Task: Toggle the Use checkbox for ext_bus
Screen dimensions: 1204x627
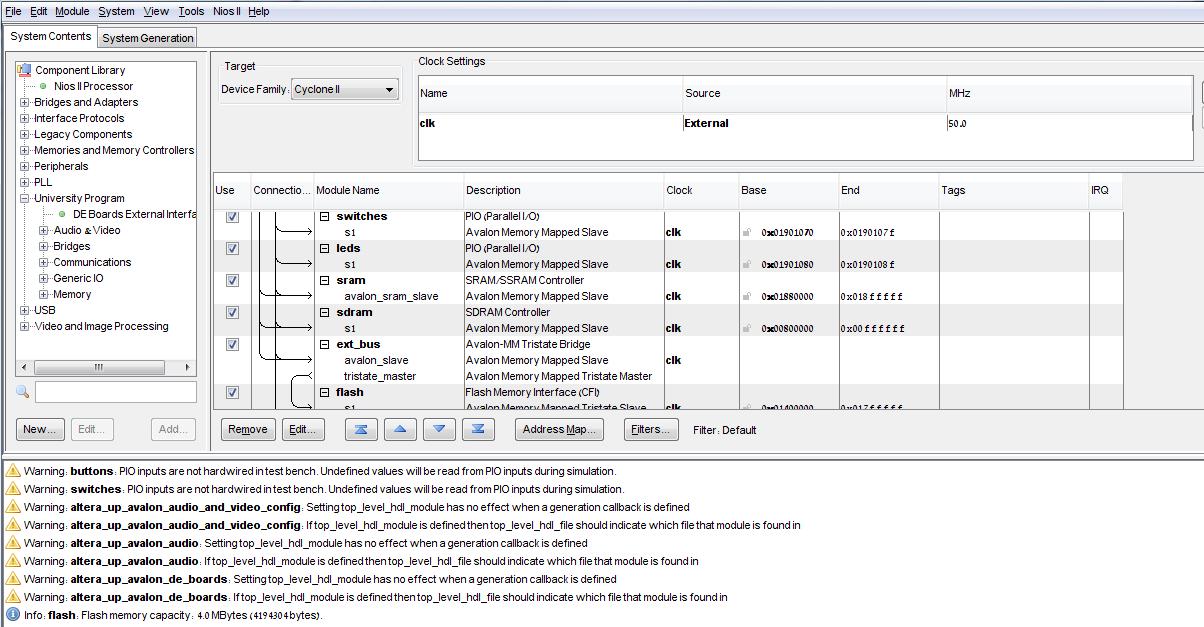Action: (x=232, y=345)
